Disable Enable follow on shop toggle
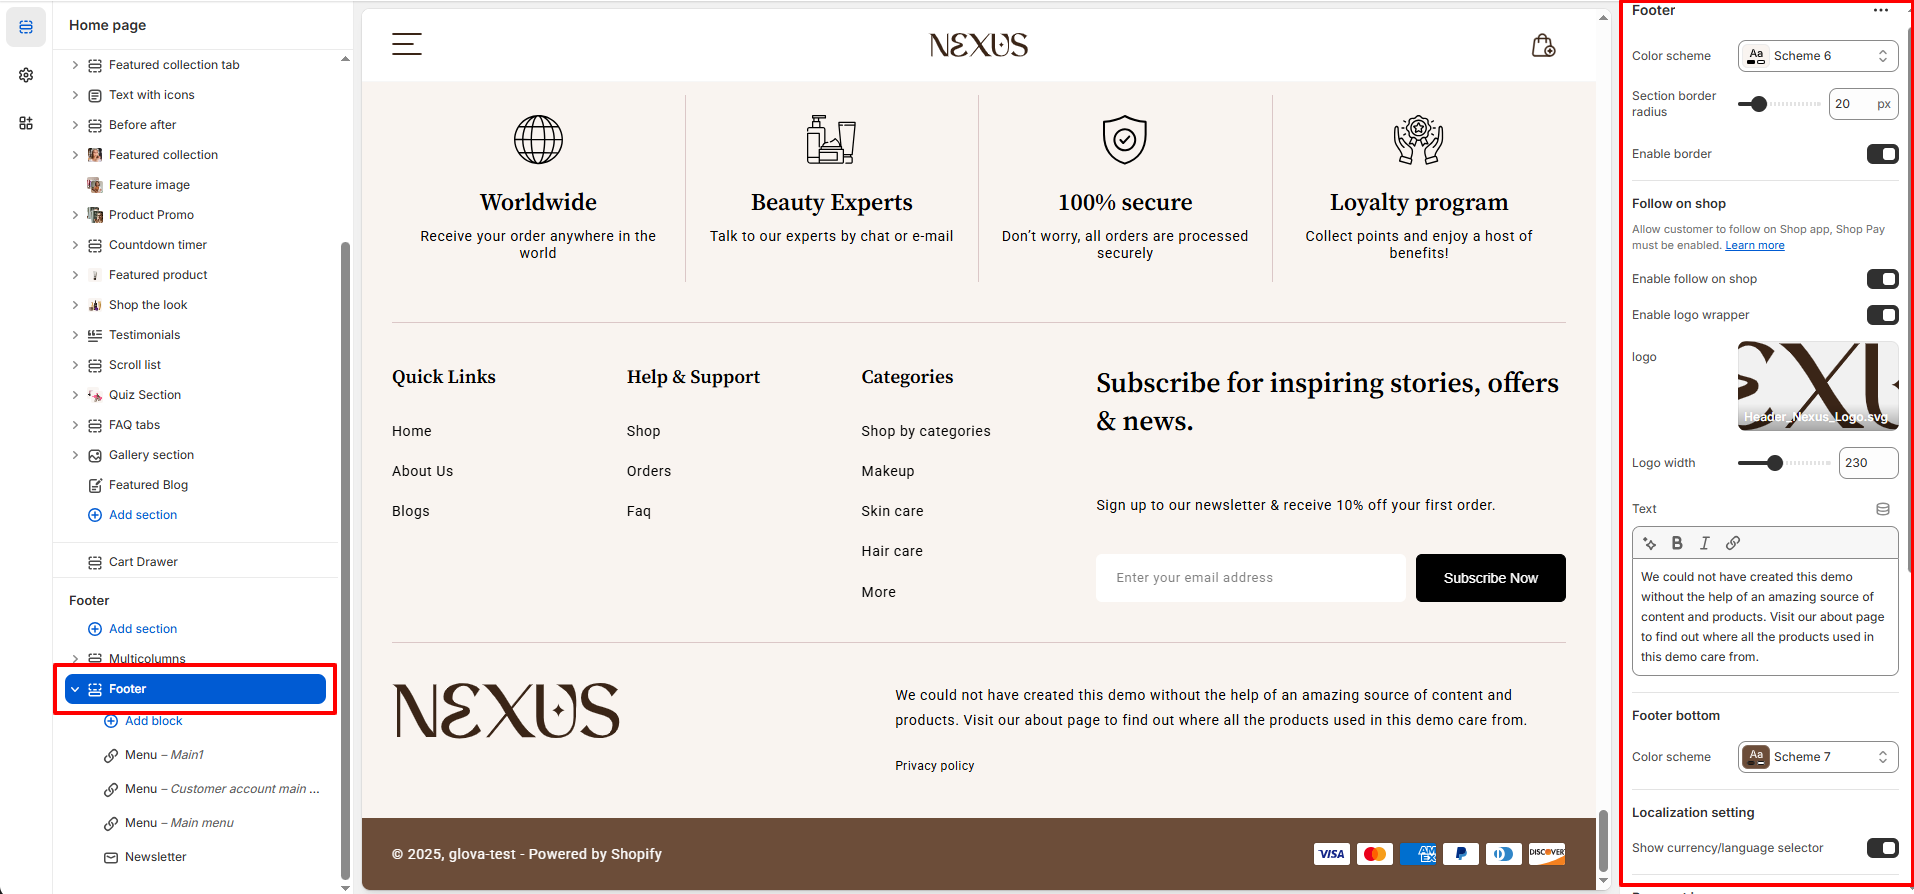Viewport: 1914px width, 894px height. coord(1882,279)
